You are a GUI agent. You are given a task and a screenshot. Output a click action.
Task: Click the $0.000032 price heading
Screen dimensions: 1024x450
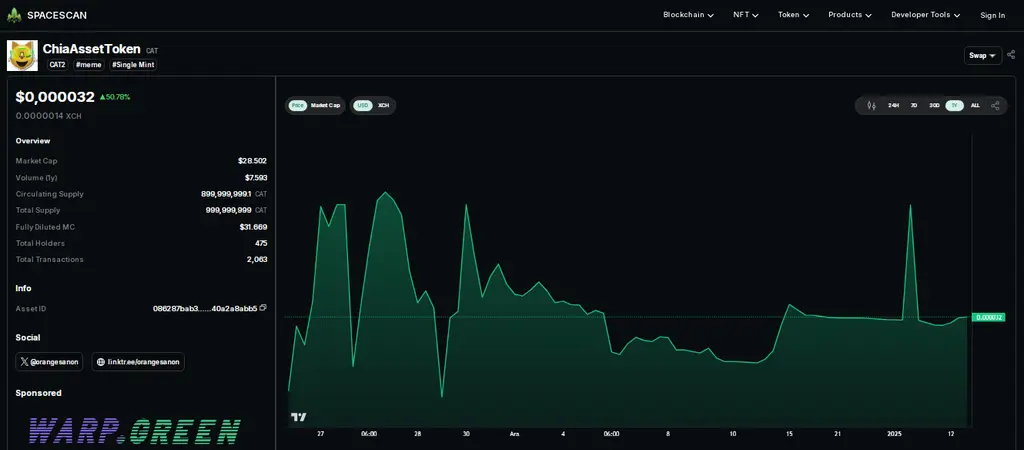[x=55, y=97]
